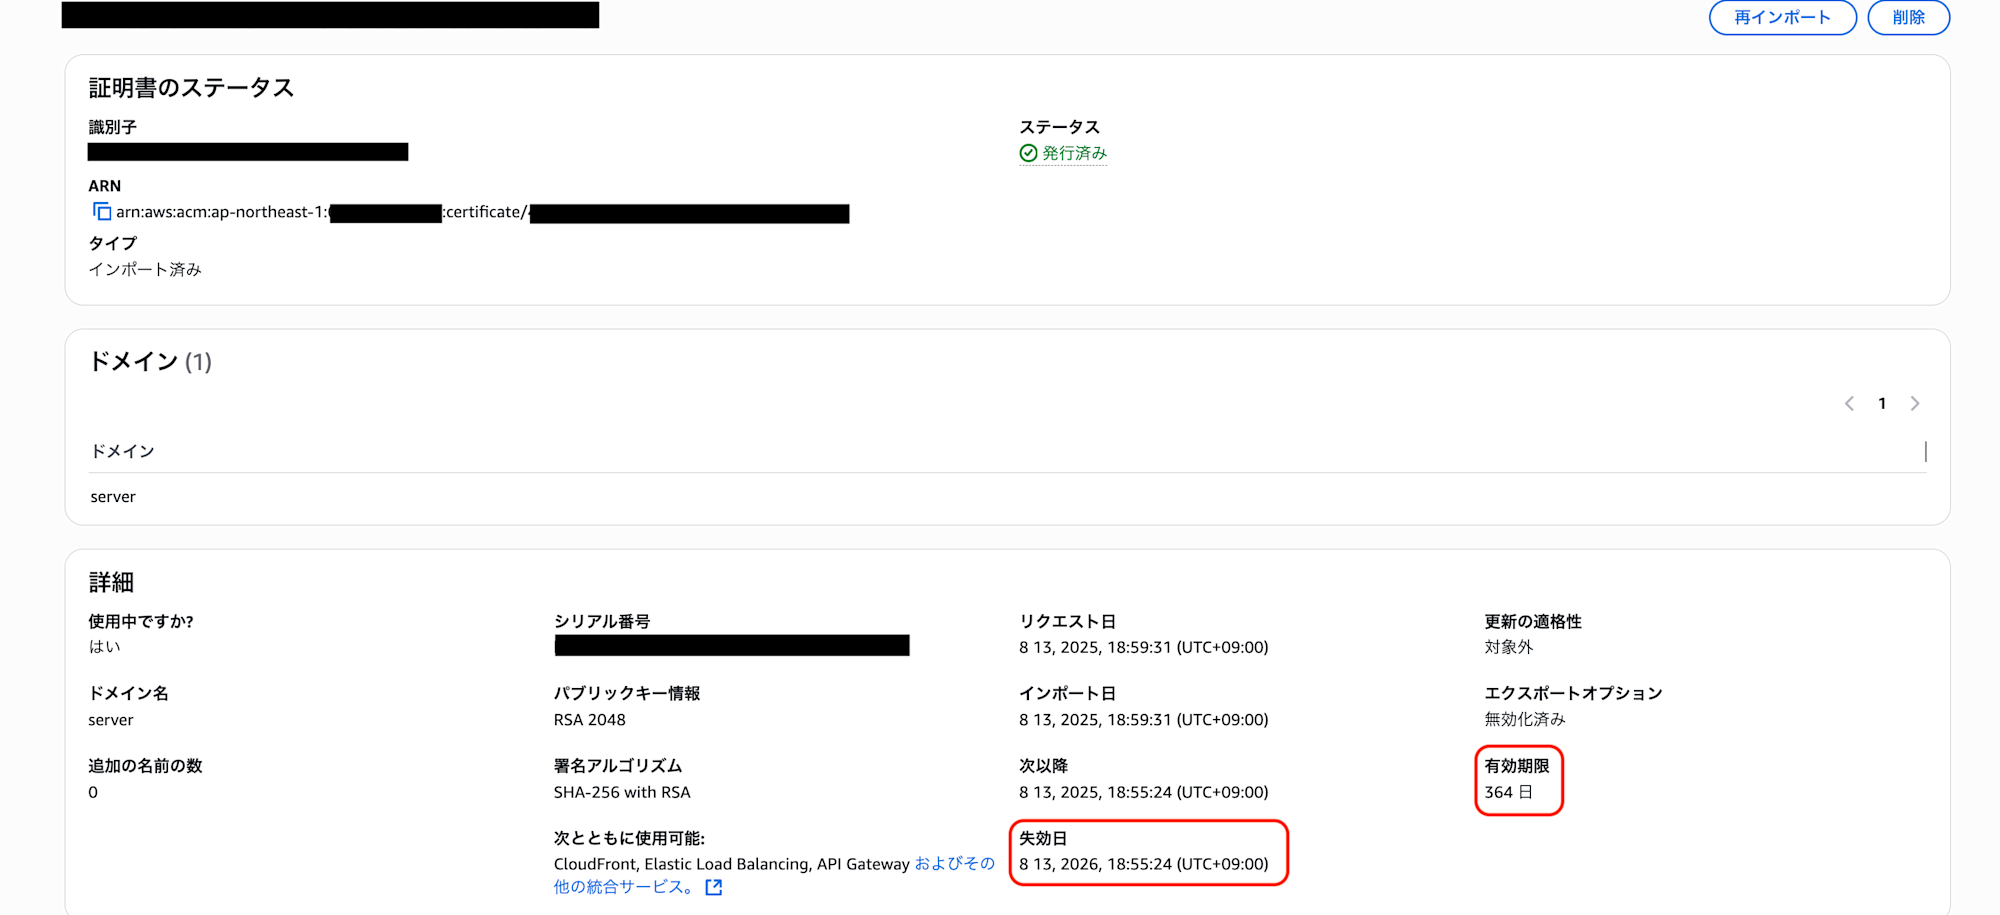Screen dimensions: 2000x915
Task: Click the RSA 2048 public key value
Action: tap(590, 720)
